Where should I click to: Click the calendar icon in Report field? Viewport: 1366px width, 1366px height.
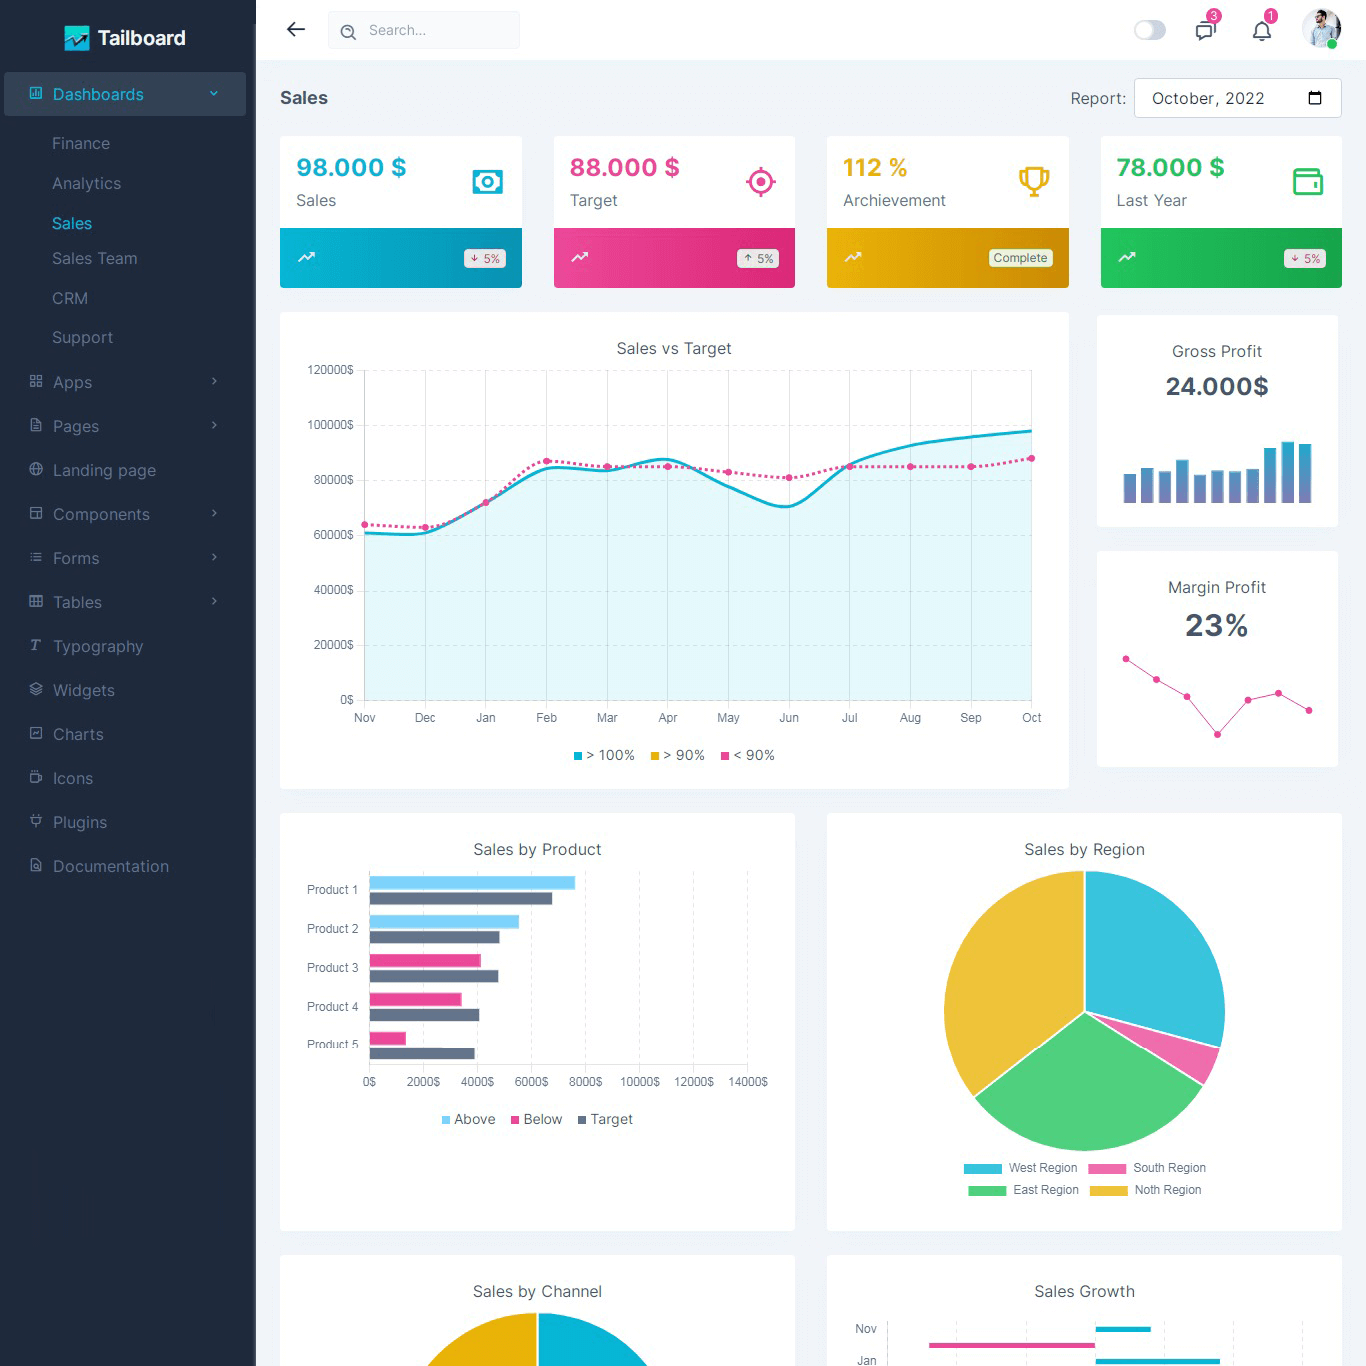click(x=1315, y=98)
